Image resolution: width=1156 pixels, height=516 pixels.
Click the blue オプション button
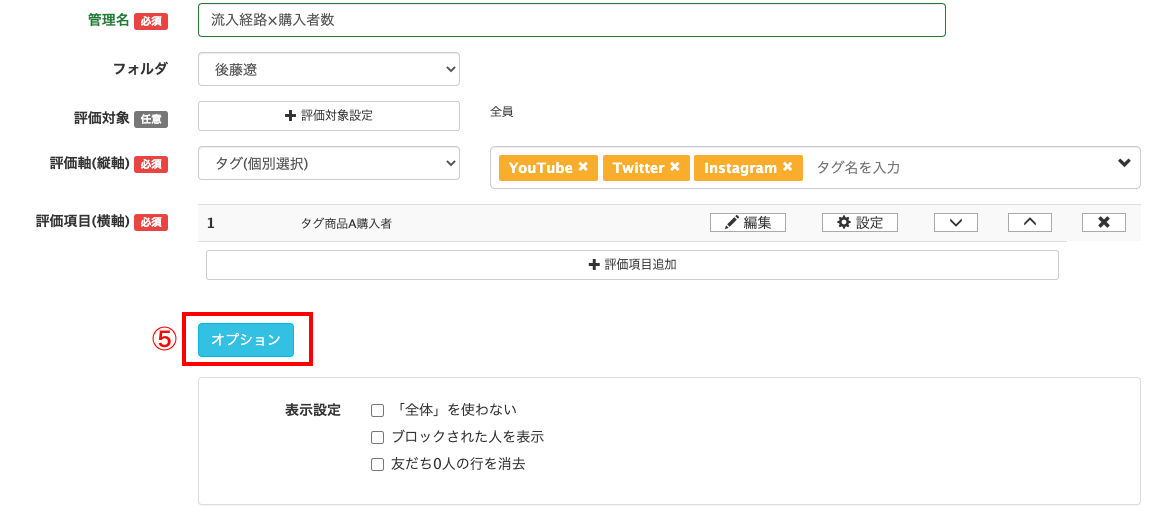[246, 340]
